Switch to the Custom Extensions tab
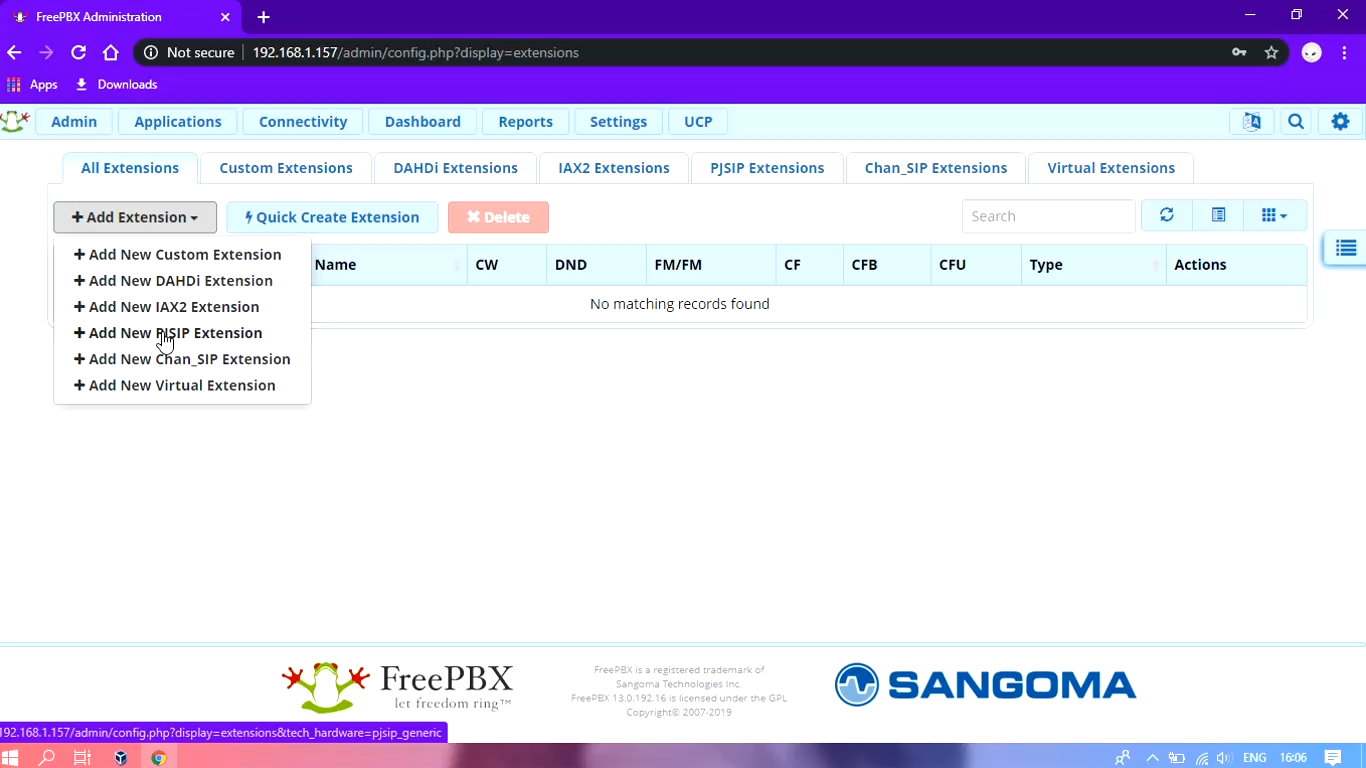This screenshot has height=768, width=1366. pos(286,168)
